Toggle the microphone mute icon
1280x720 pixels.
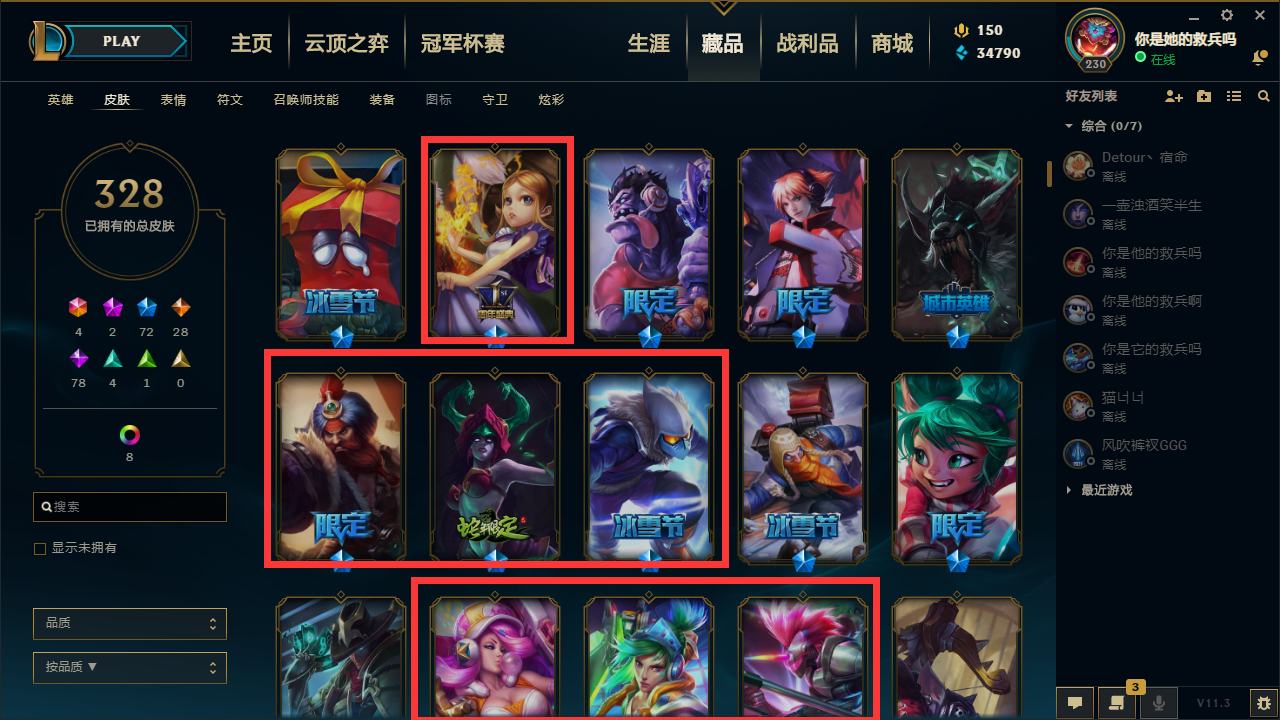[x=1159, y=702]
